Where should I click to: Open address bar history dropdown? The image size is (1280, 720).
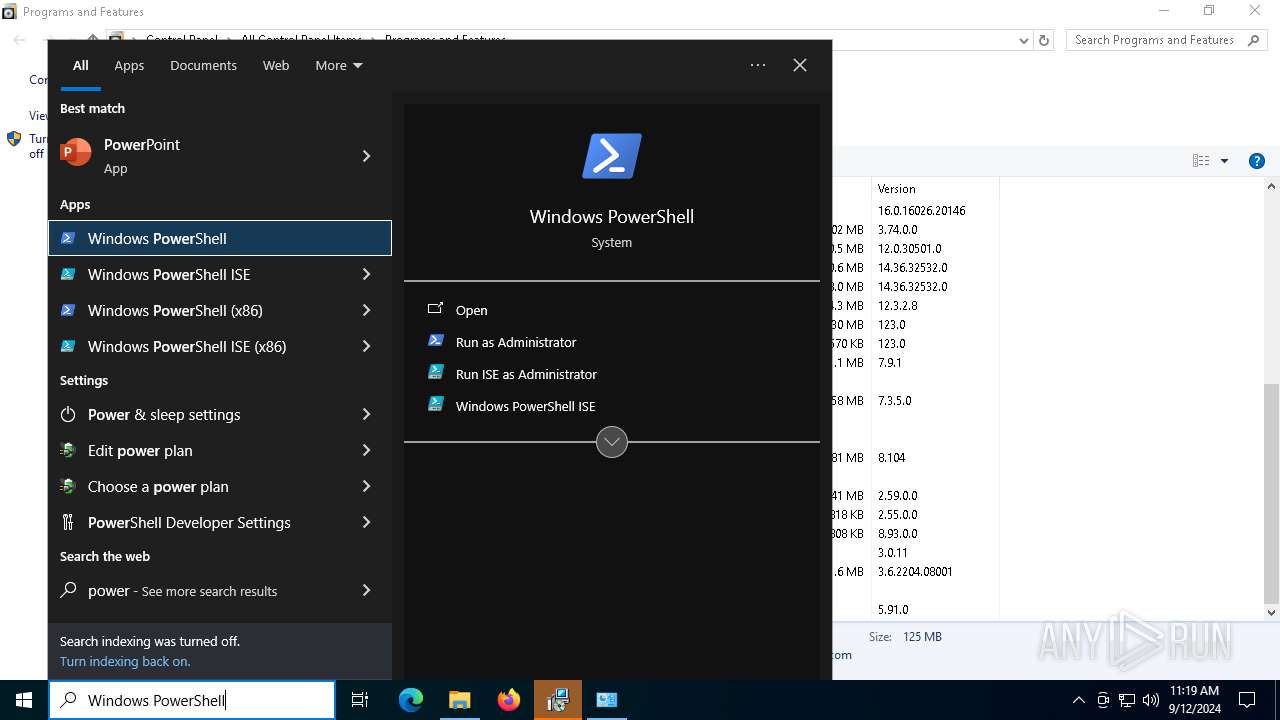click(1023, 40)
